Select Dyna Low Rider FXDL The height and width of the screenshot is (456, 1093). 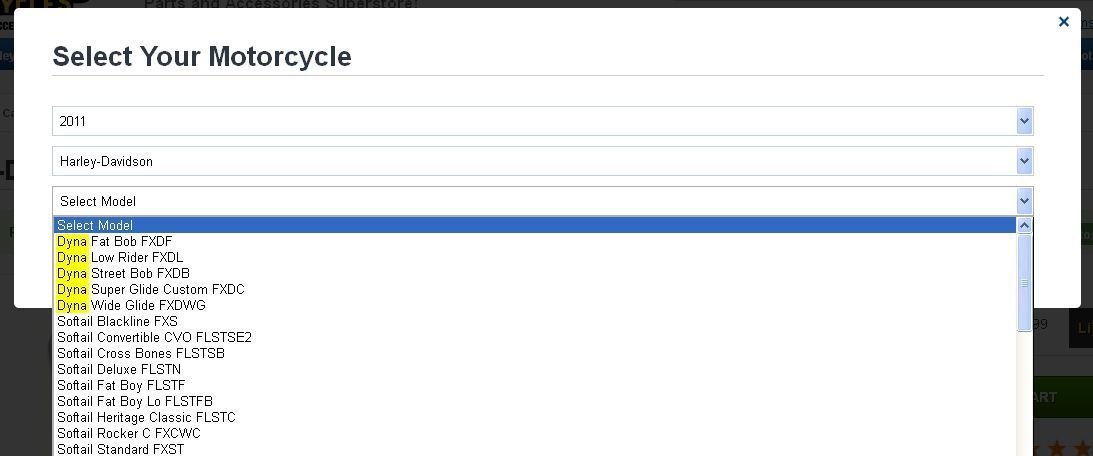click(x=535, y=257)
